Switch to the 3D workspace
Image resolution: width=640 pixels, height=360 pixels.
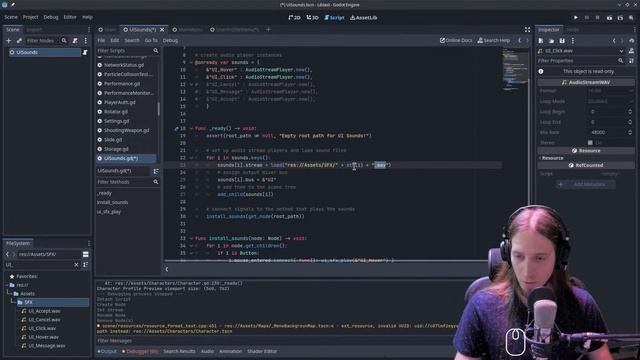pos(312,18)
